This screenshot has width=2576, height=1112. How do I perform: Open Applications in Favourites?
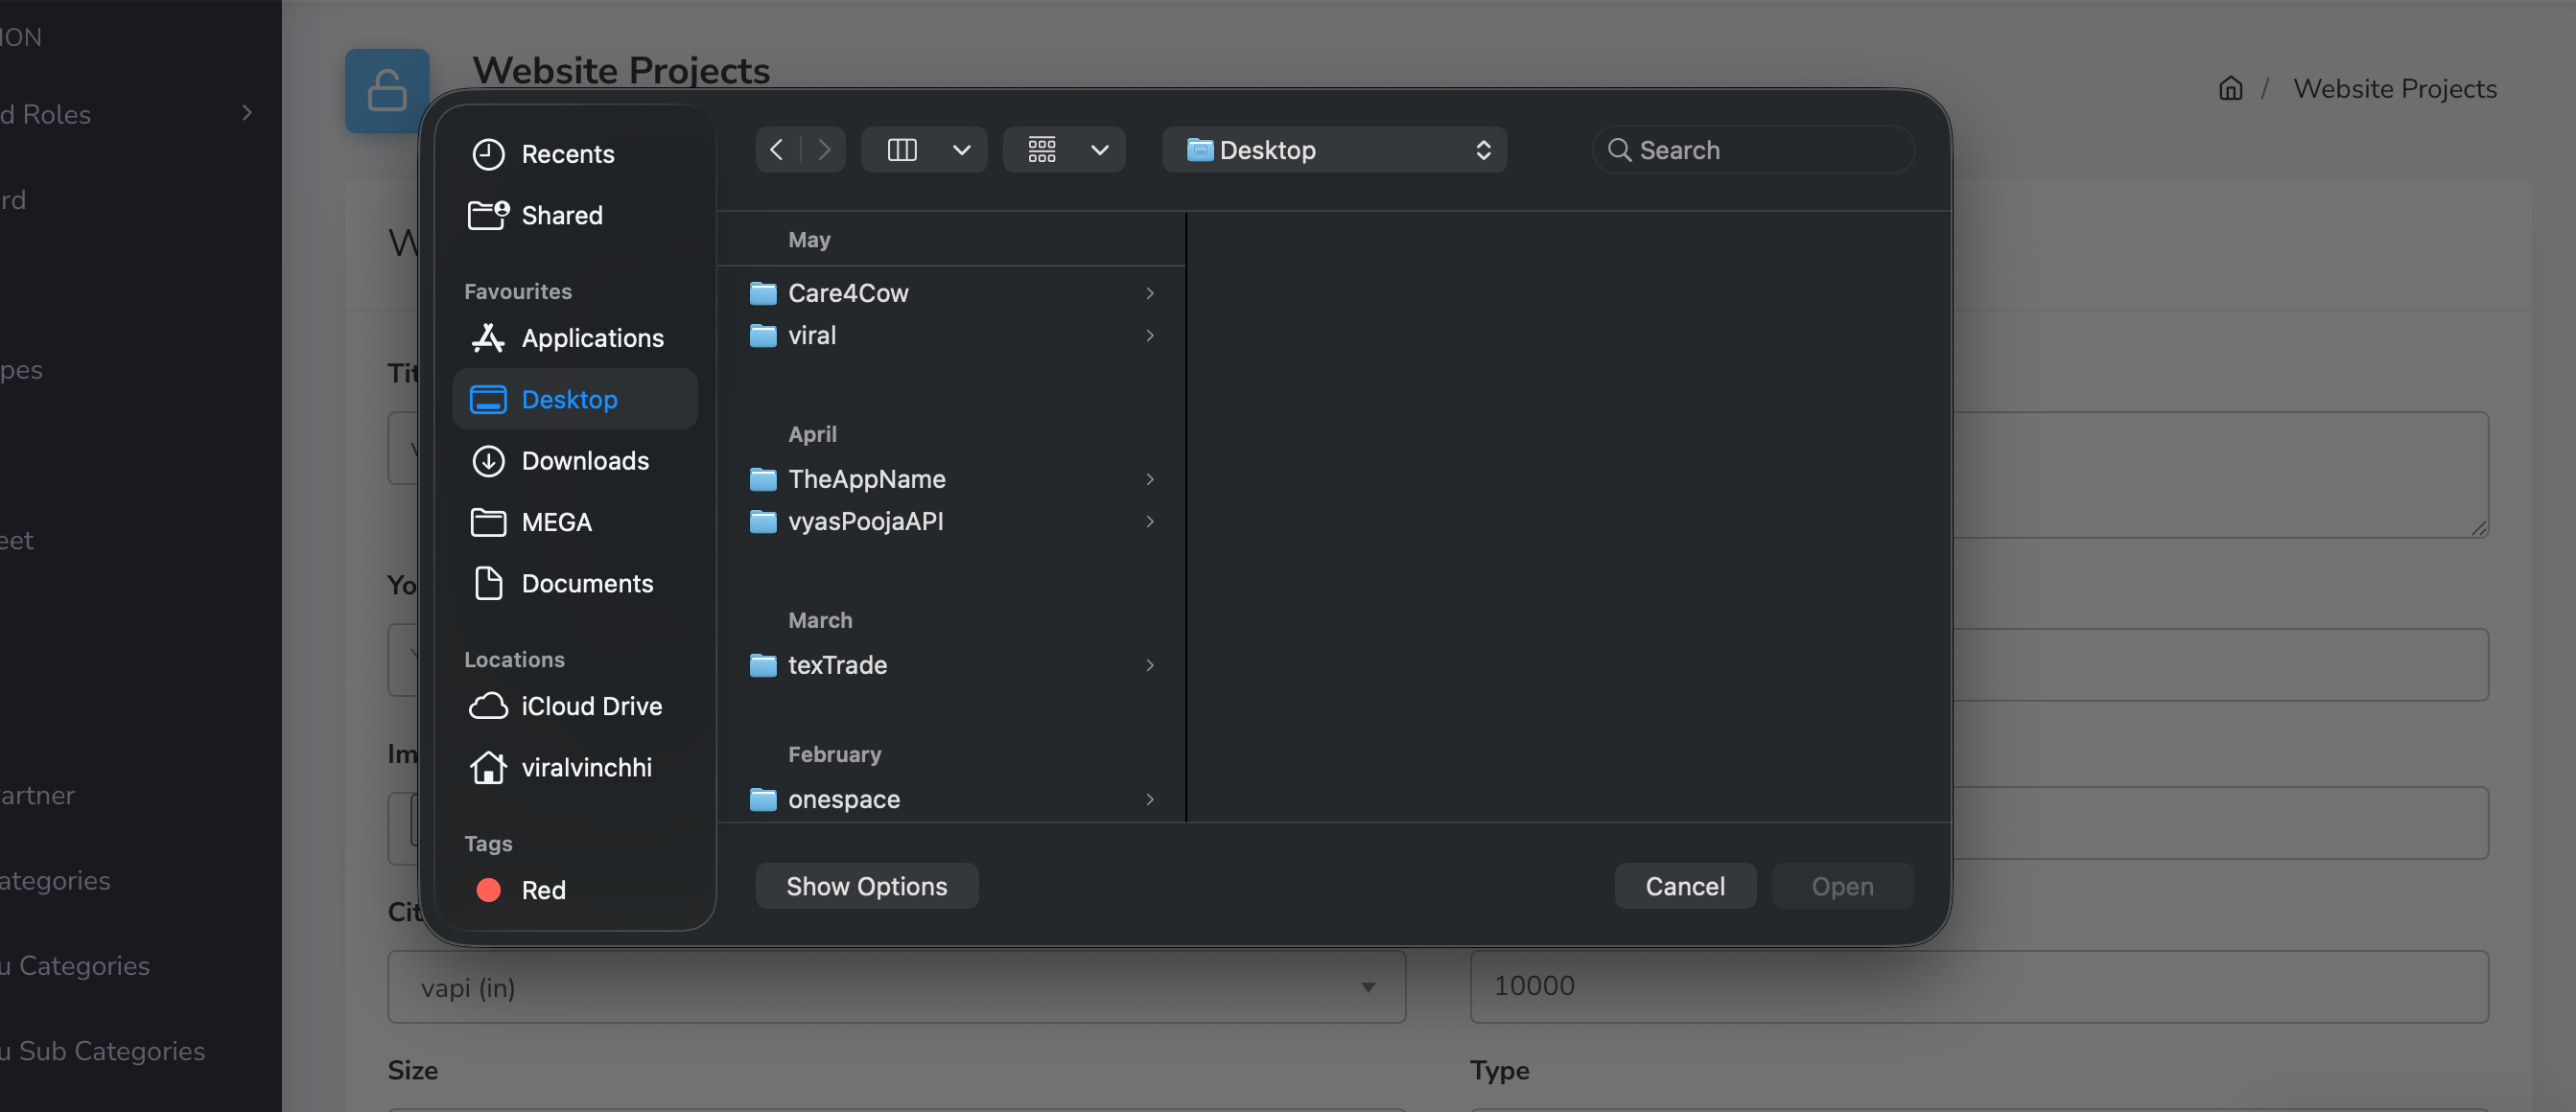coord(592,338)
